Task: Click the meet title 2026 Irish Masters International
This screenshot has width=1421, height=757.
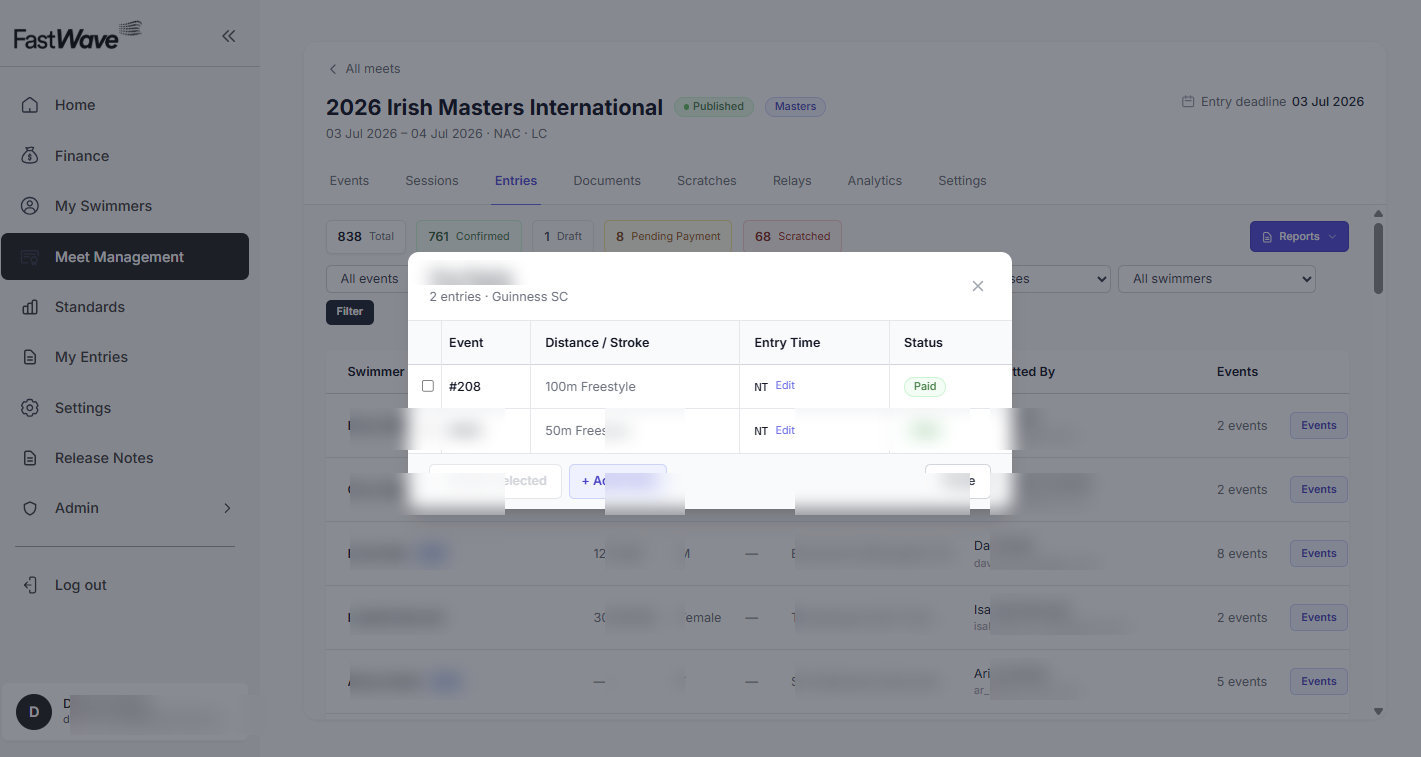Action: tap(494, 107)
